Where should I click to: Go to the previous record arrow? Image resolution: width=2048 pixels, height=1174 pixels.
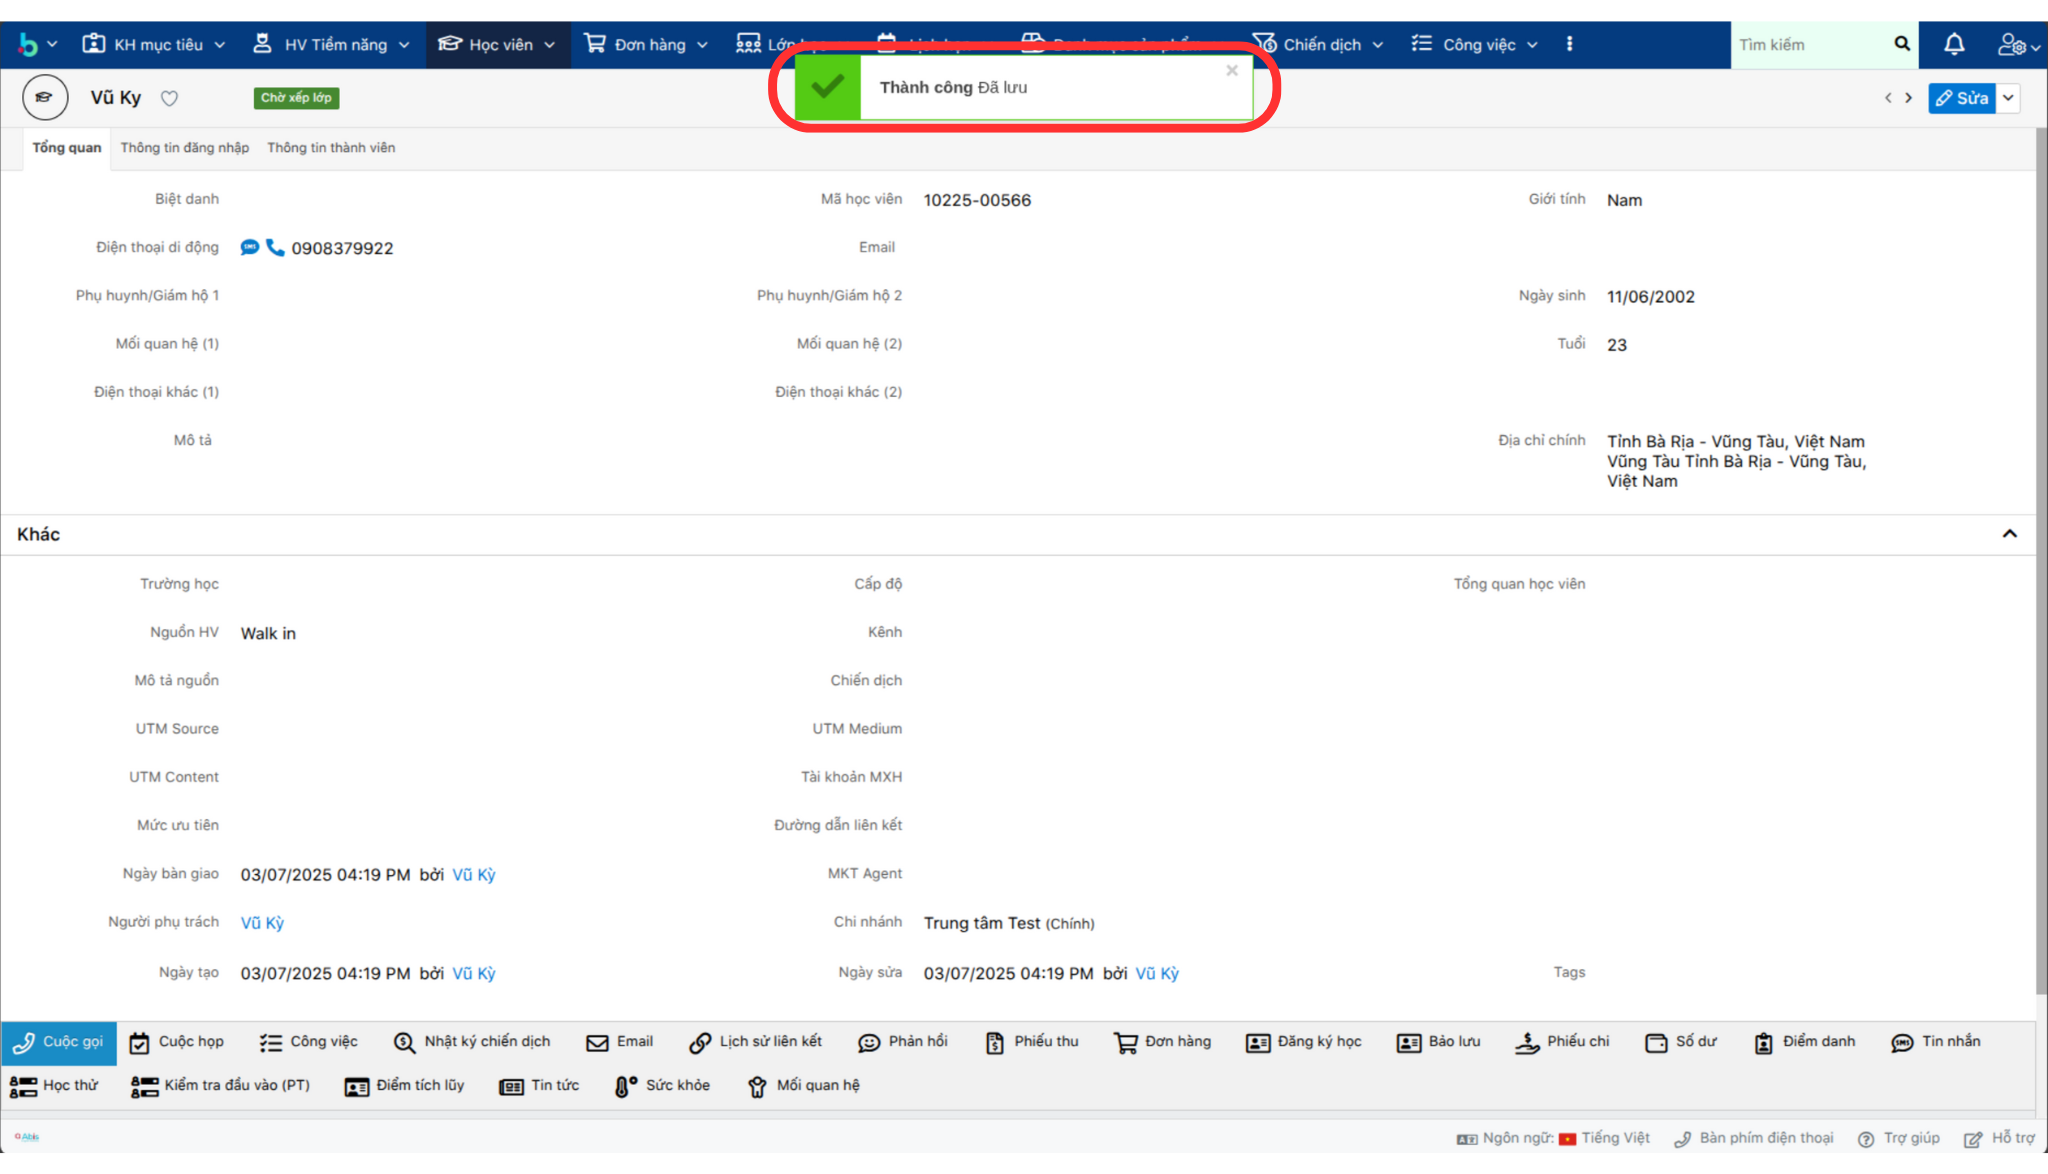(1888, 98)
